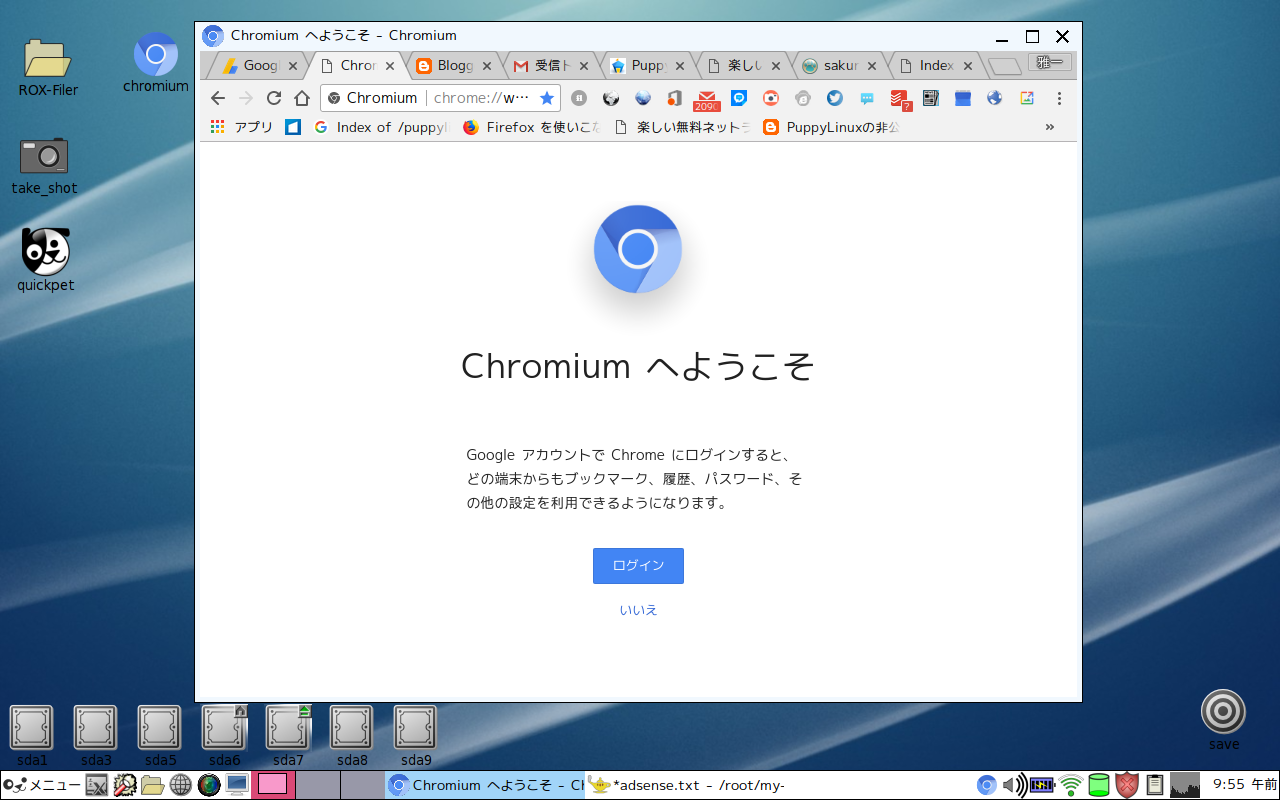Open quickpet on the desktop

tap(46, 260)
